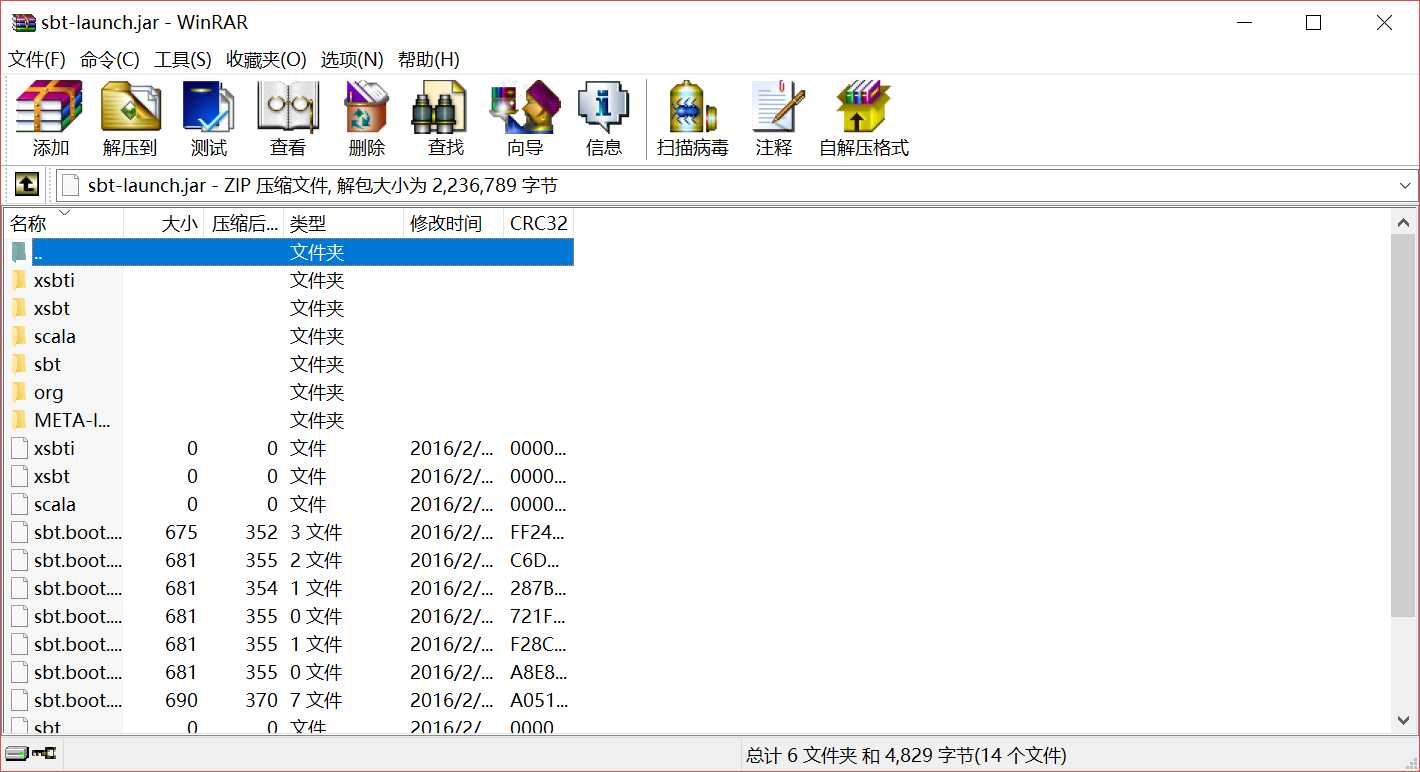This screenshot has width=1420, height=772.
Task: Select the sbt.boot row with CRC F28C...
Action: [x=290, y=644]
